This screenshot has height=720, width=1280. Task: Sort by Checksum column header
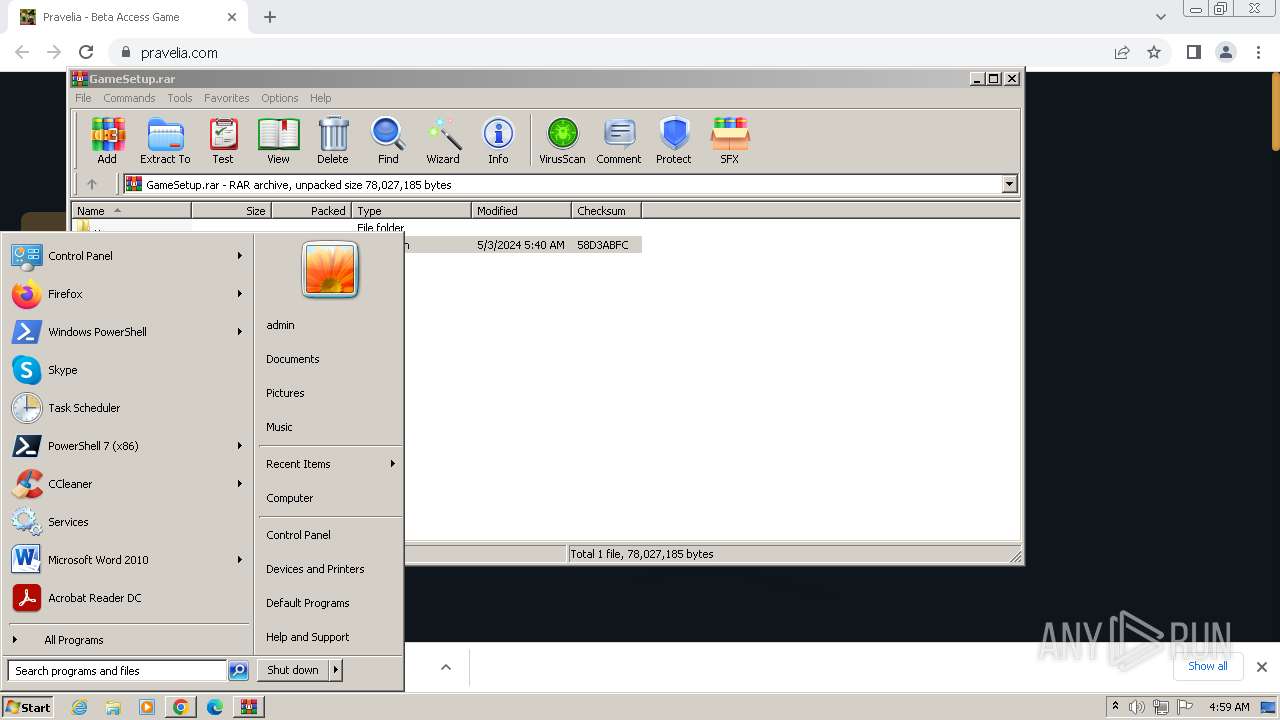pos(607,211)
